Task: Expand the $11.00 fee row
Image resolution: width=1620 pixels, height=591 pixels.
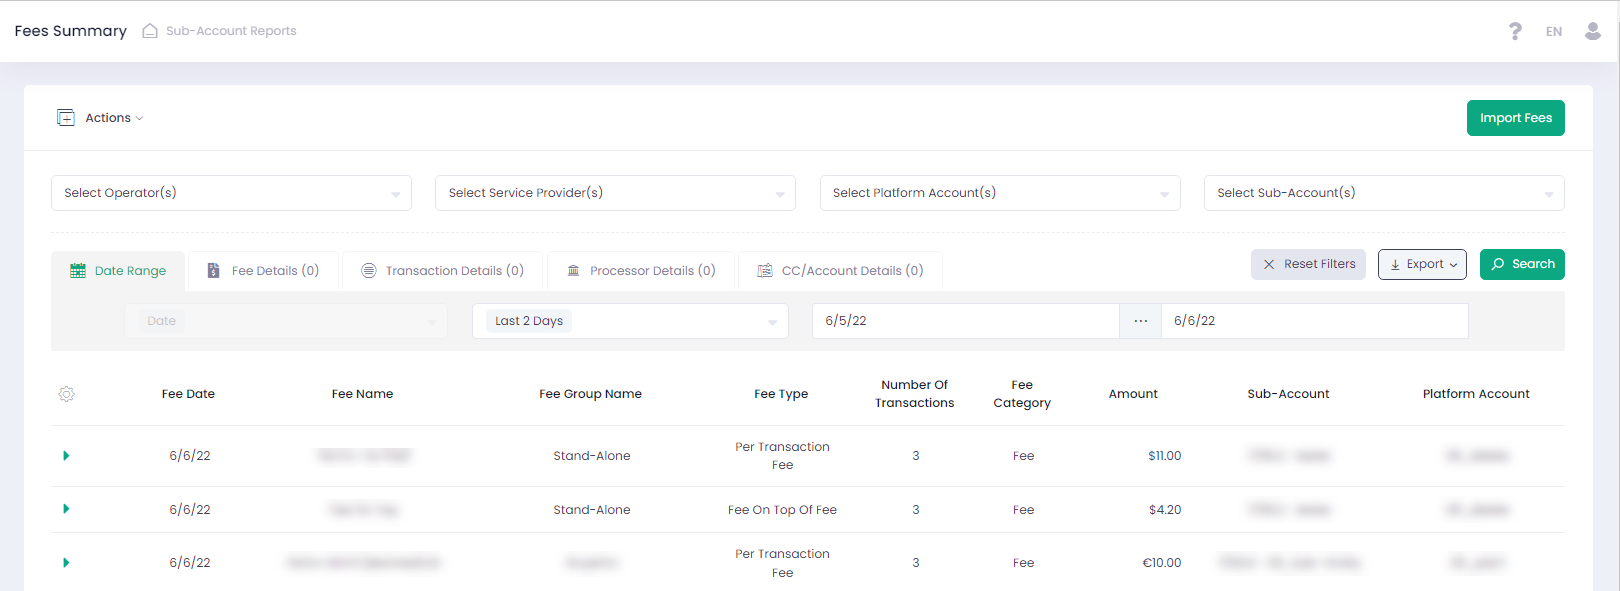Action: click(x=66, y=456)
